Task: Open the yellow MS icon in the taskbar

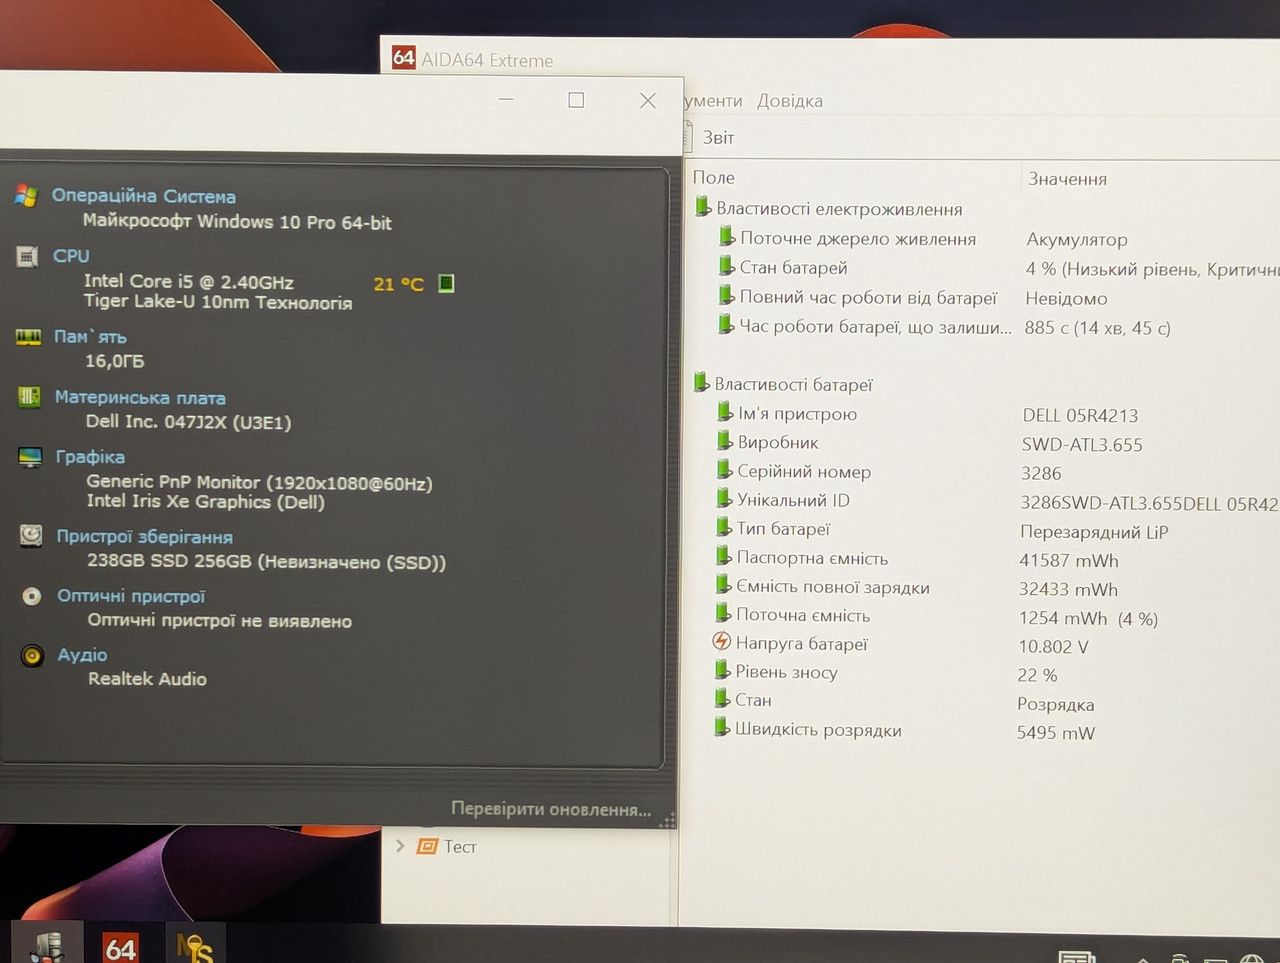Action: [194, 946]
